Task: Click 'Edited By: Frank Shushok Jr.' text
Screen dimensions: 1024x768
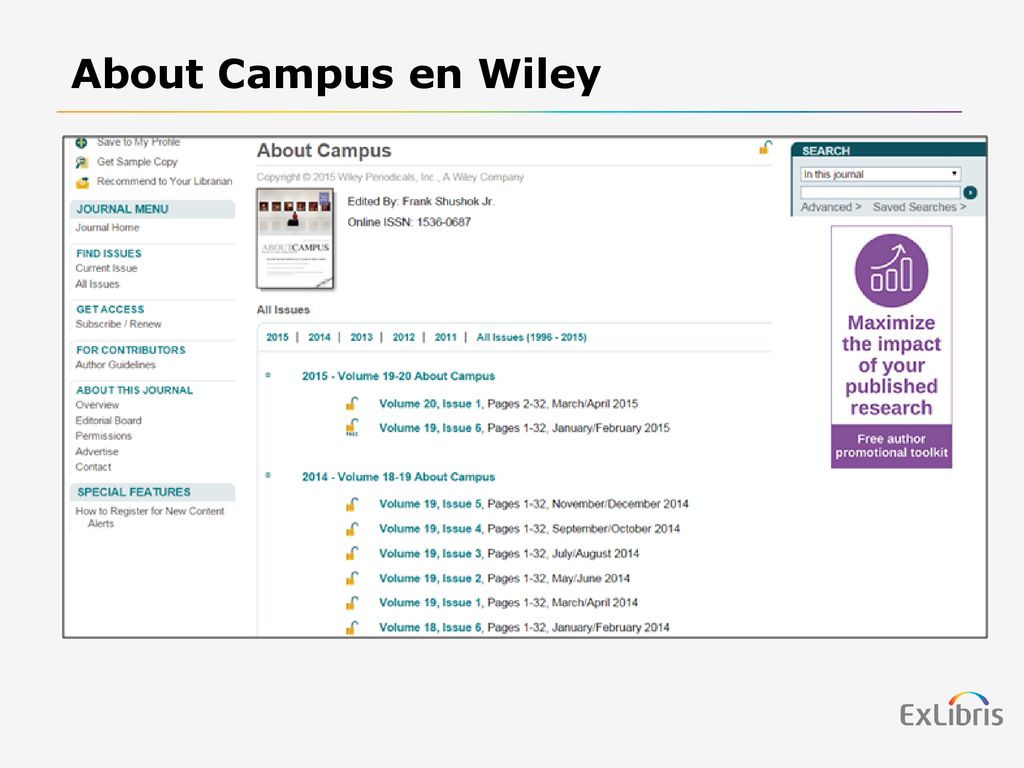Action: click(421, 201)
